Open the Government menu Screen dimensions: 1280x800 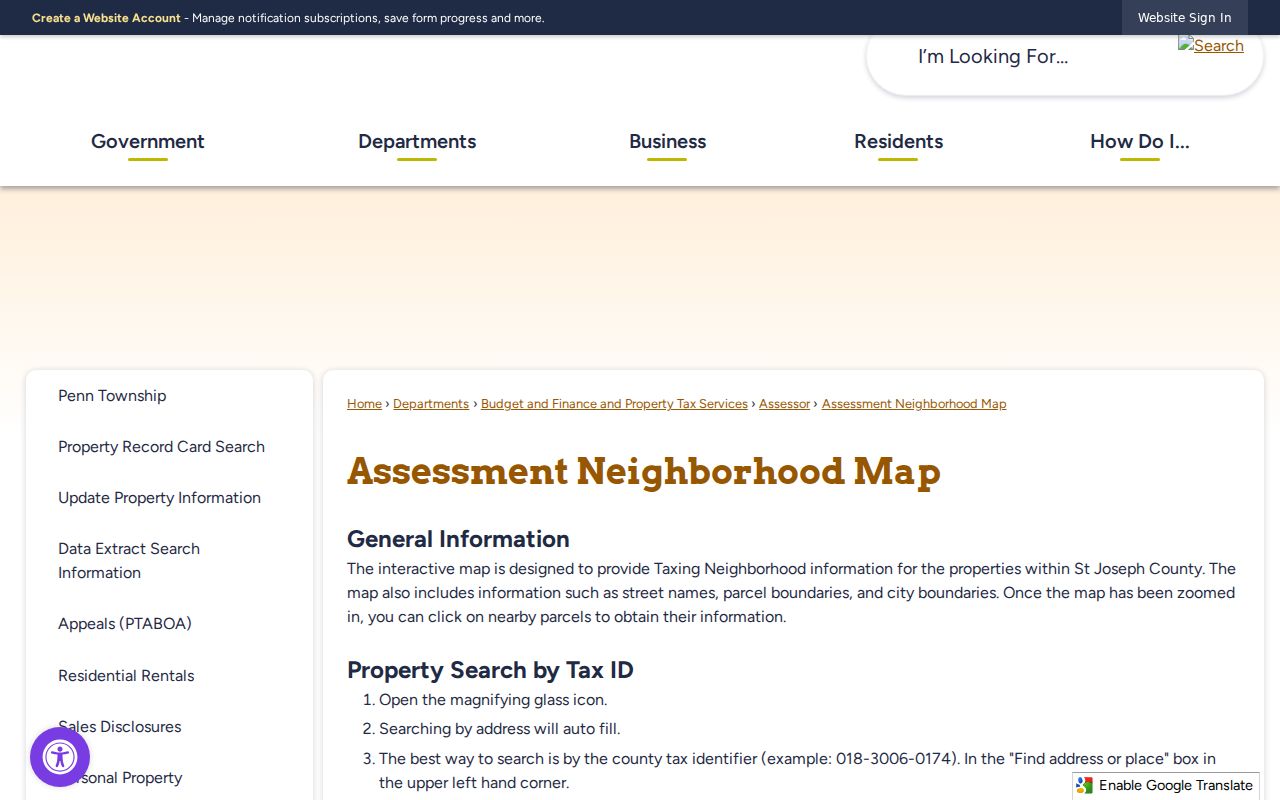[x=148, y=141]
